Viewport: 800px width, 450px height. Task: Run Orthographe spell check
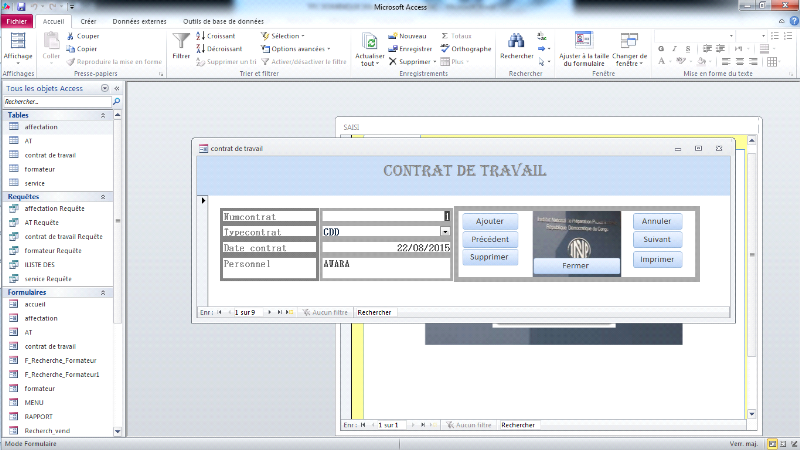pos(445,48)
